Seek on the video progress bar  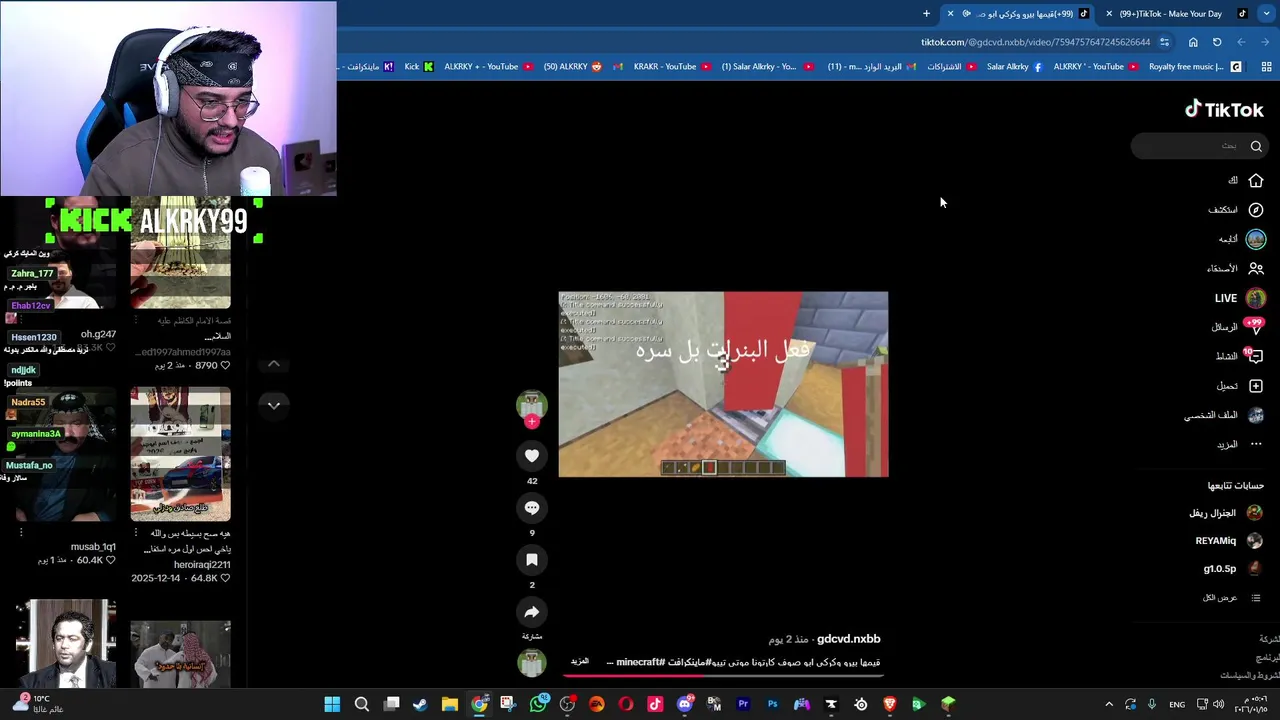723,675
